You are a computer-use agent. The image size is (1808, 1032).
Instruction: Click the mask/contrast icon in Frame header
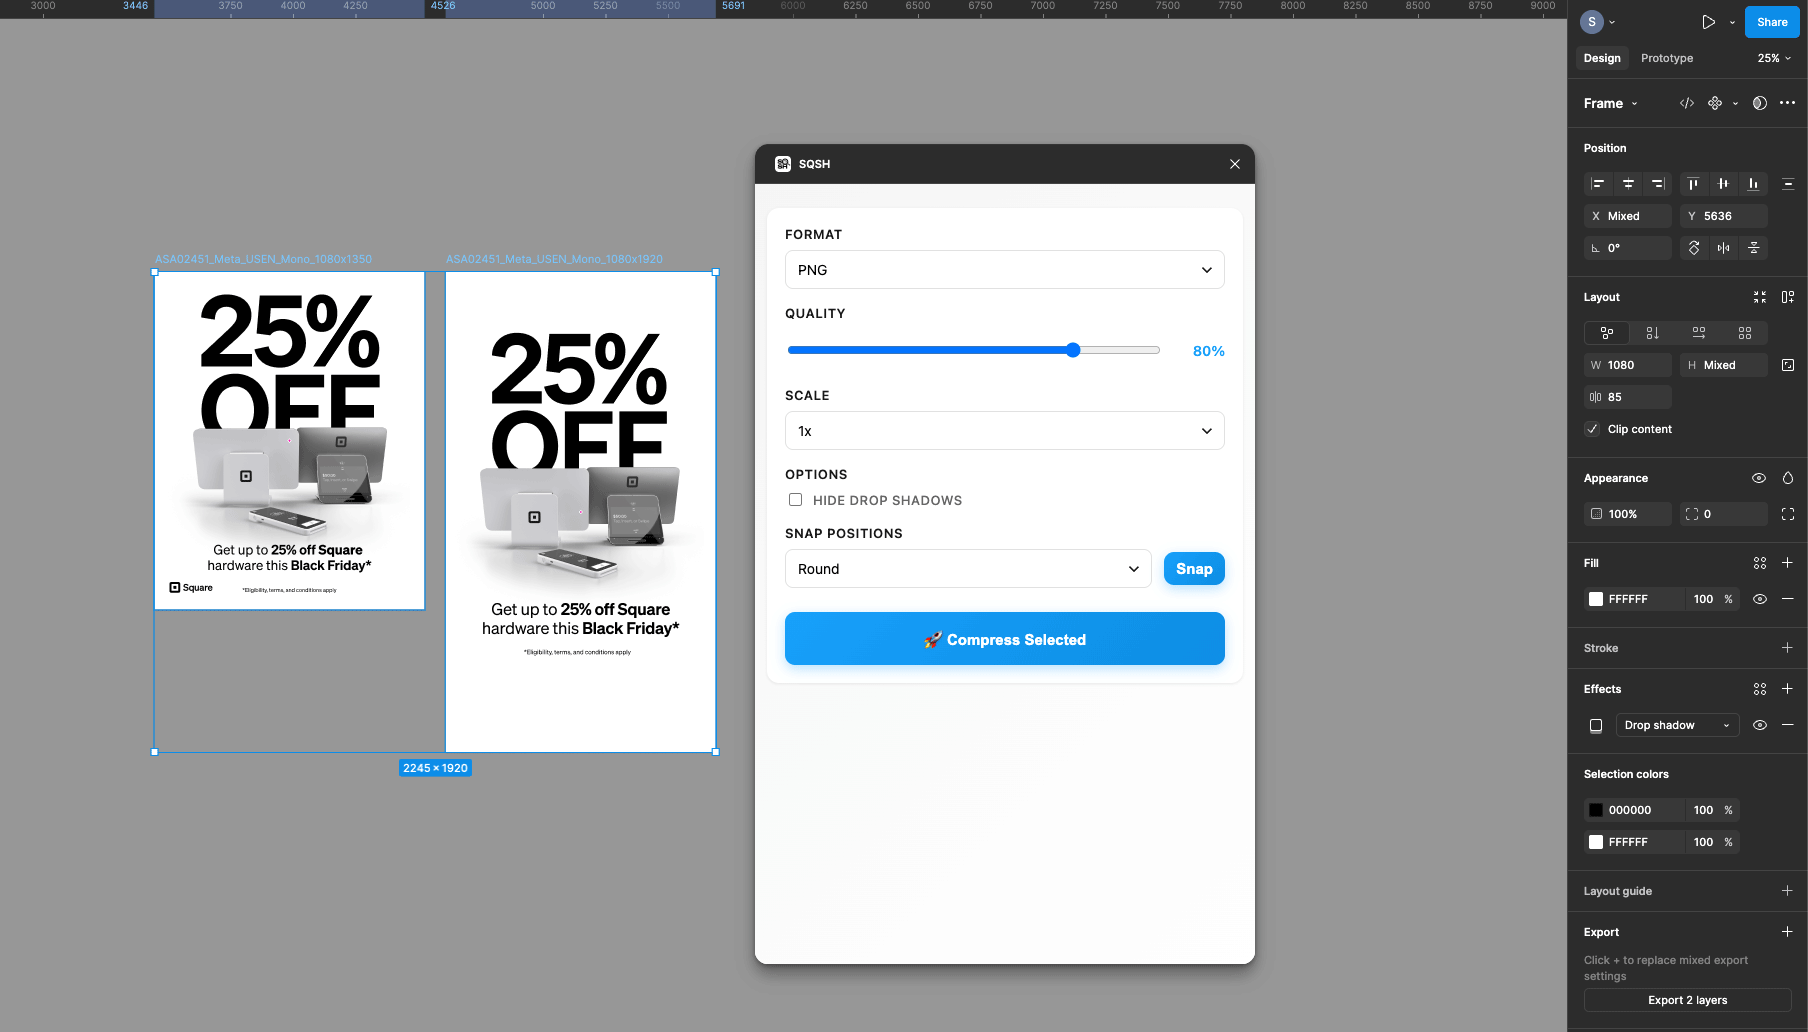1760,103
